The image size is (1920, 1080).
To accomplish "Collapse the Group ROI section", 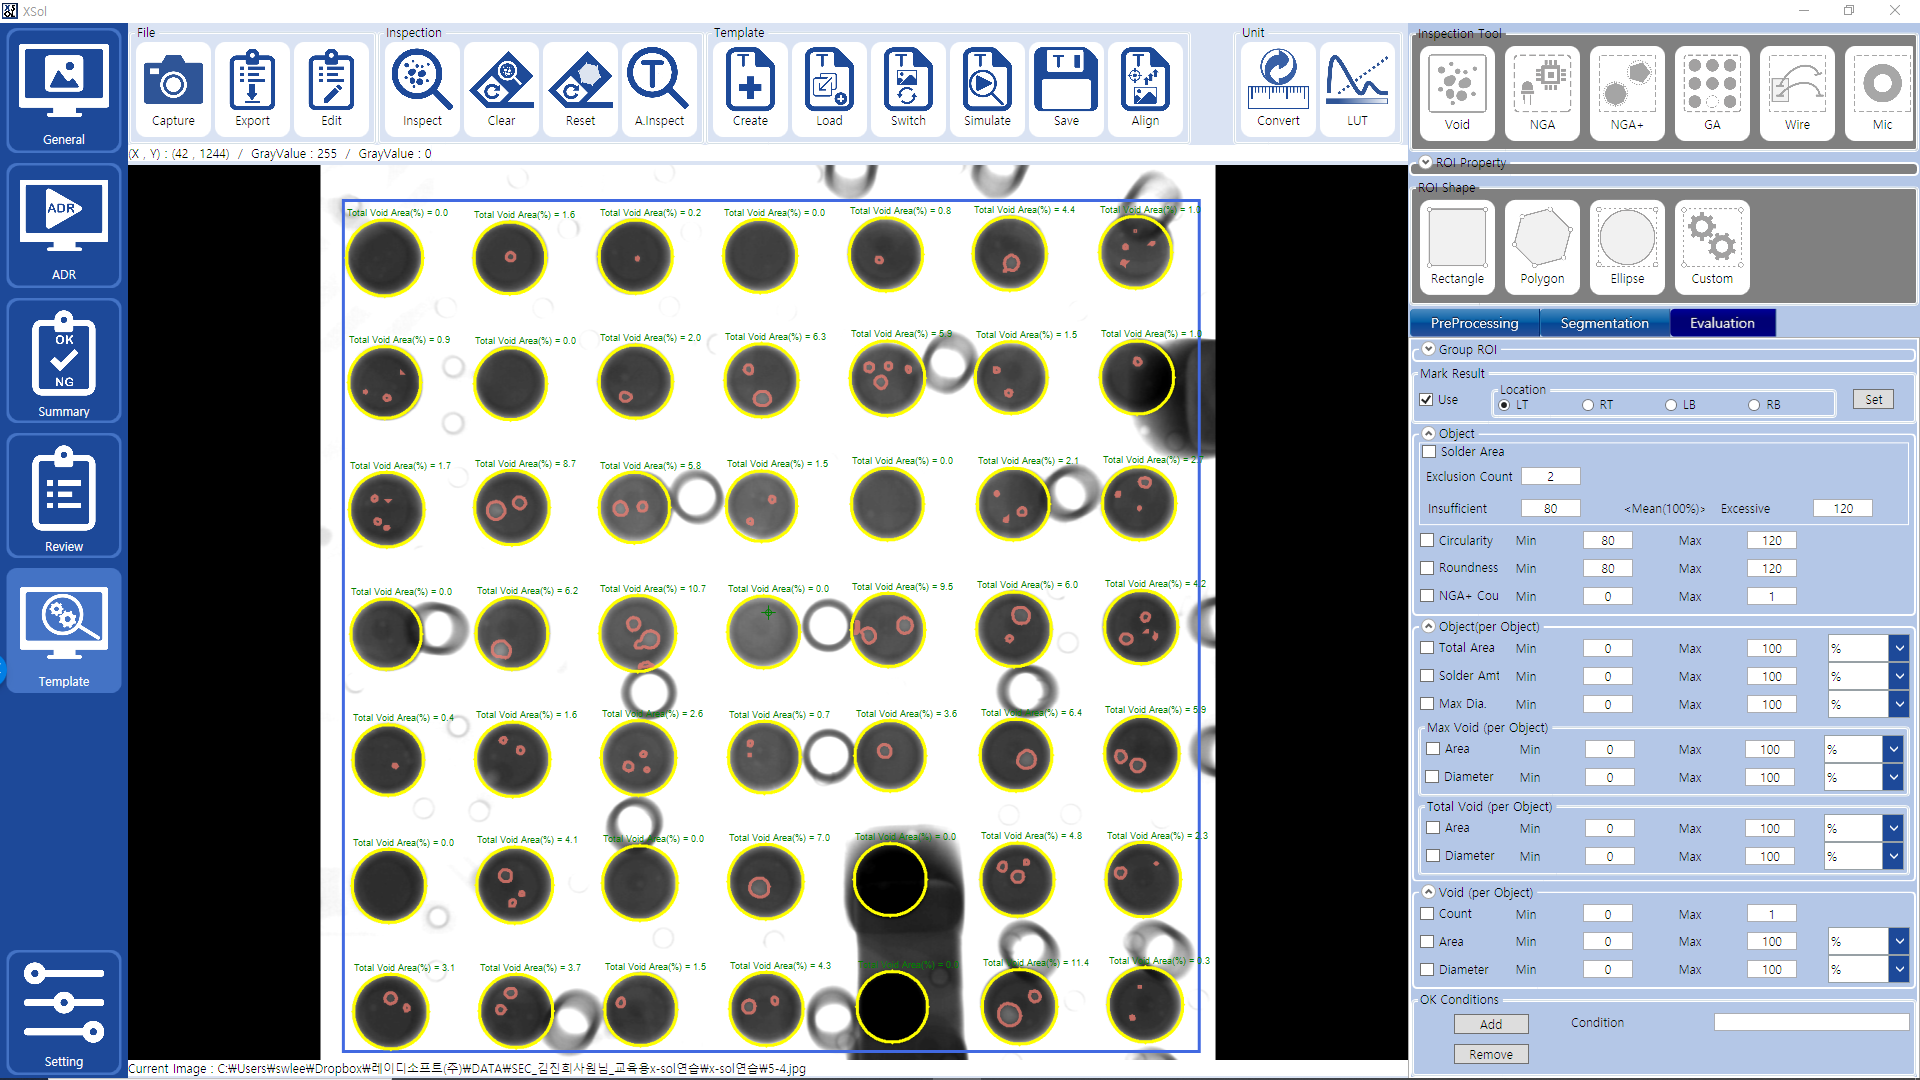I will 1429,349.
